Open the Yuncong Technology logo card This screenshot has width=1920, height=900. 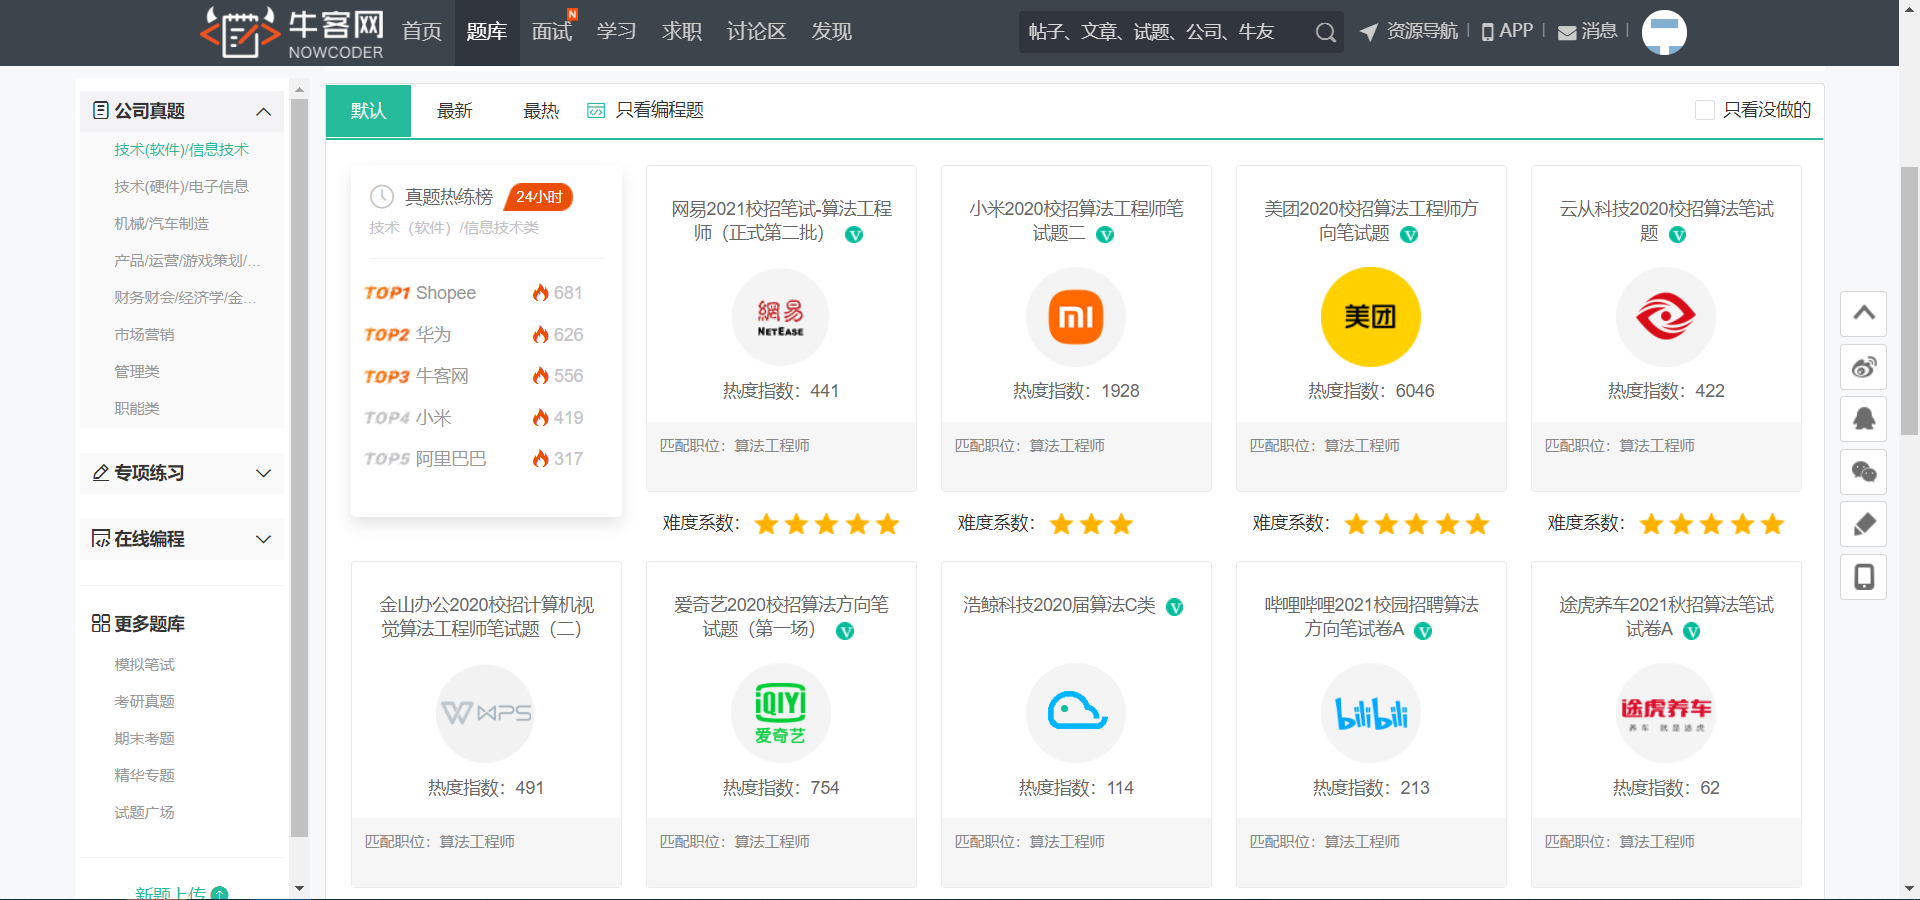(1666, 317)
